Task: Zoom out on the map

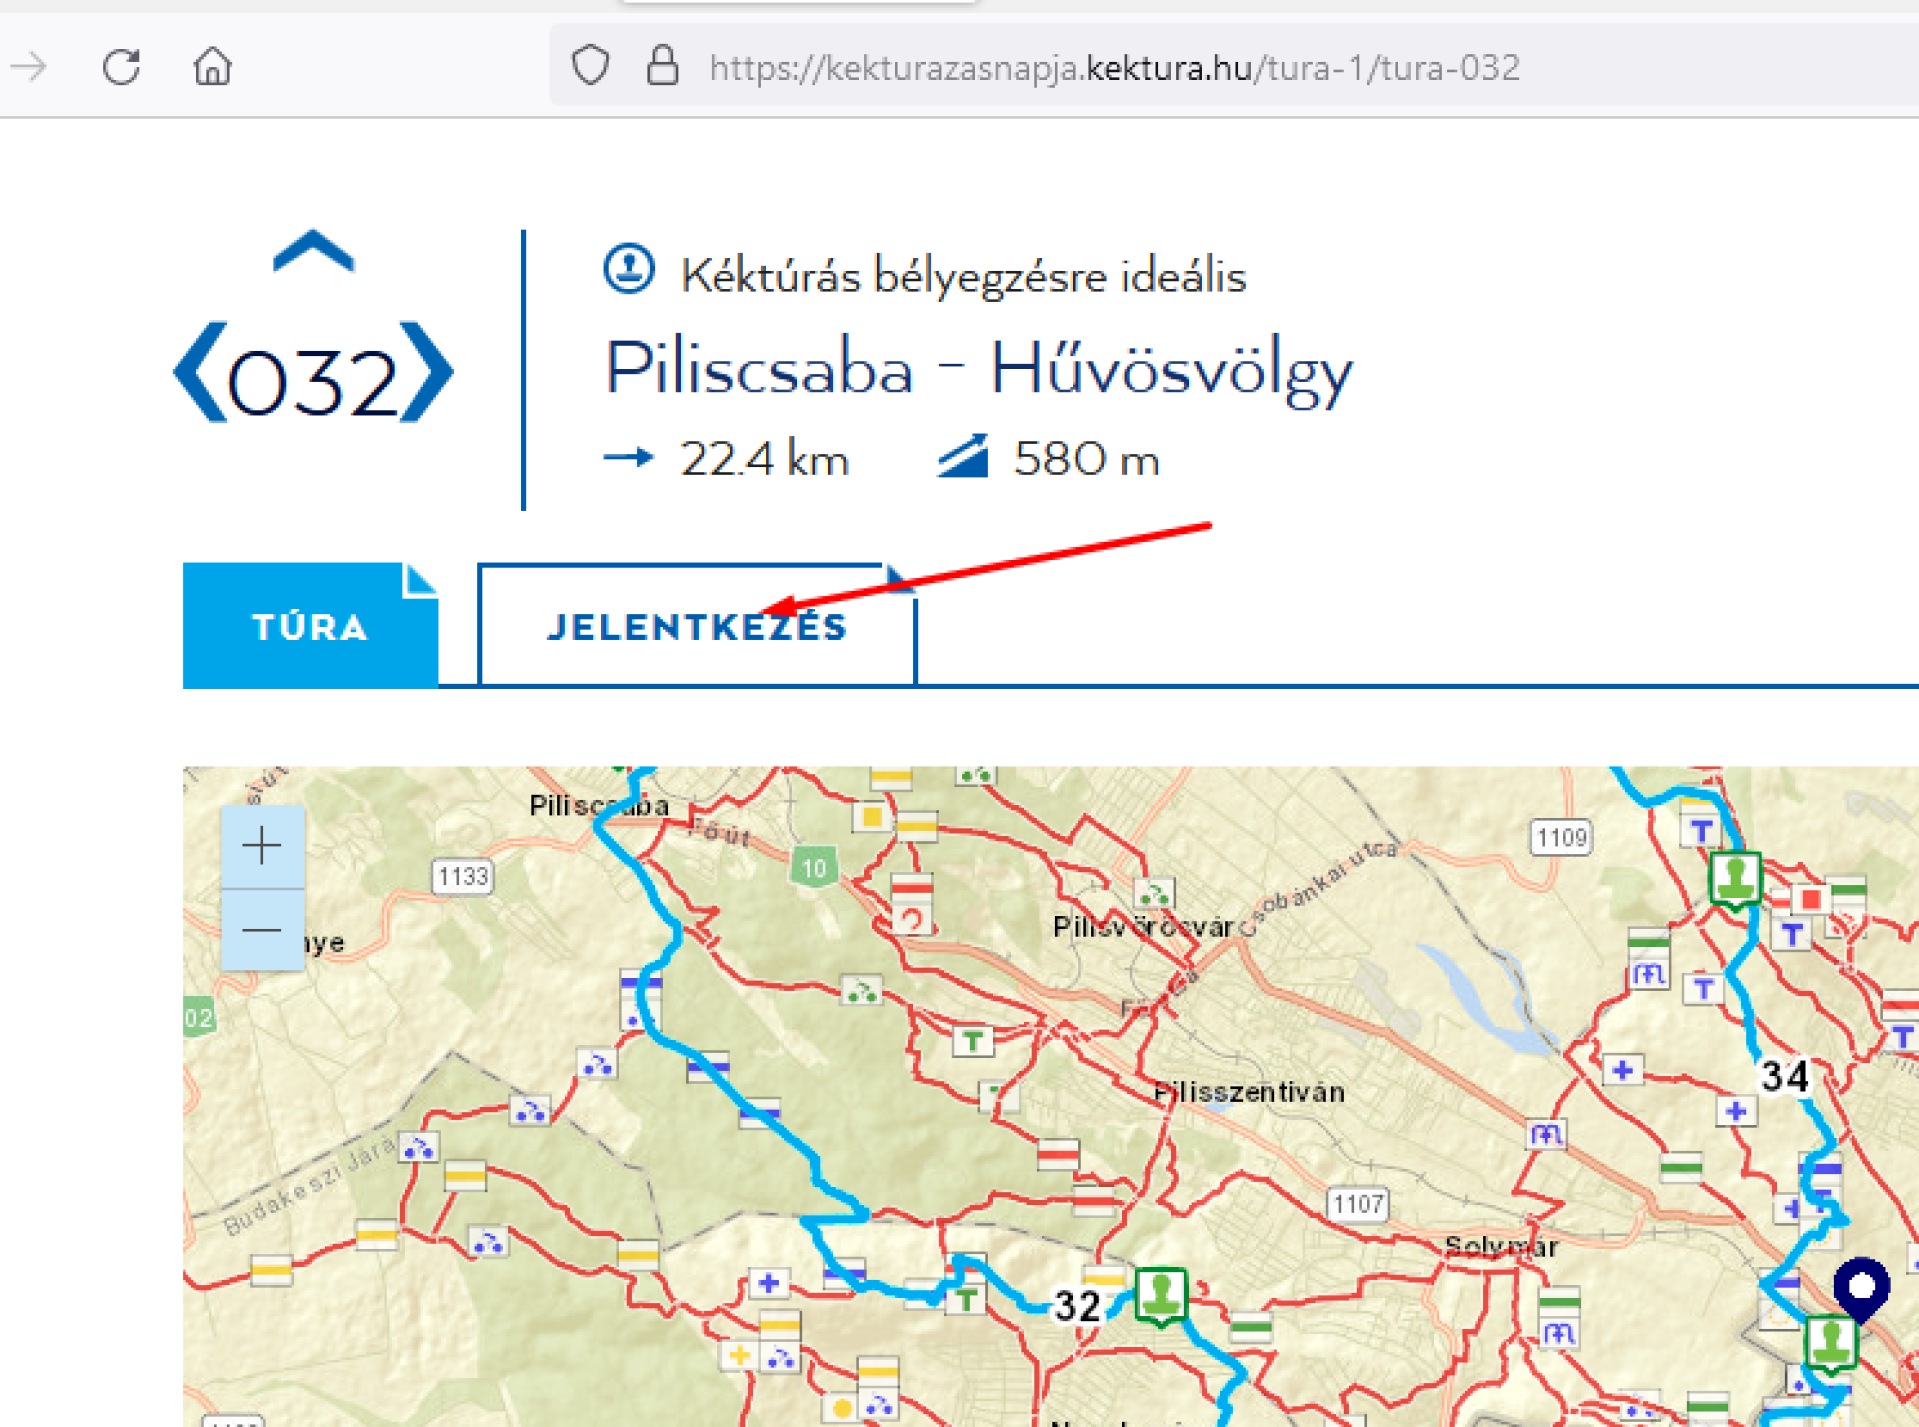Action: (262, 930)
